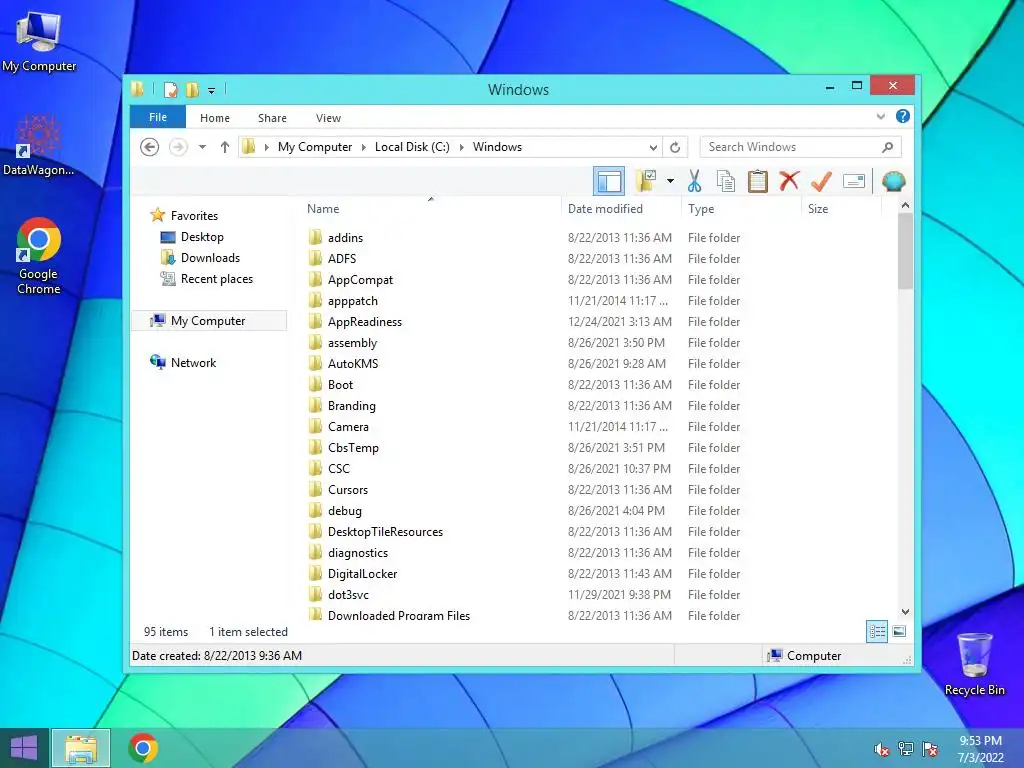Select the Recycle Bin desktop icon
The height and width of the screenshot is (768, 1024).
tap(974, 664)
